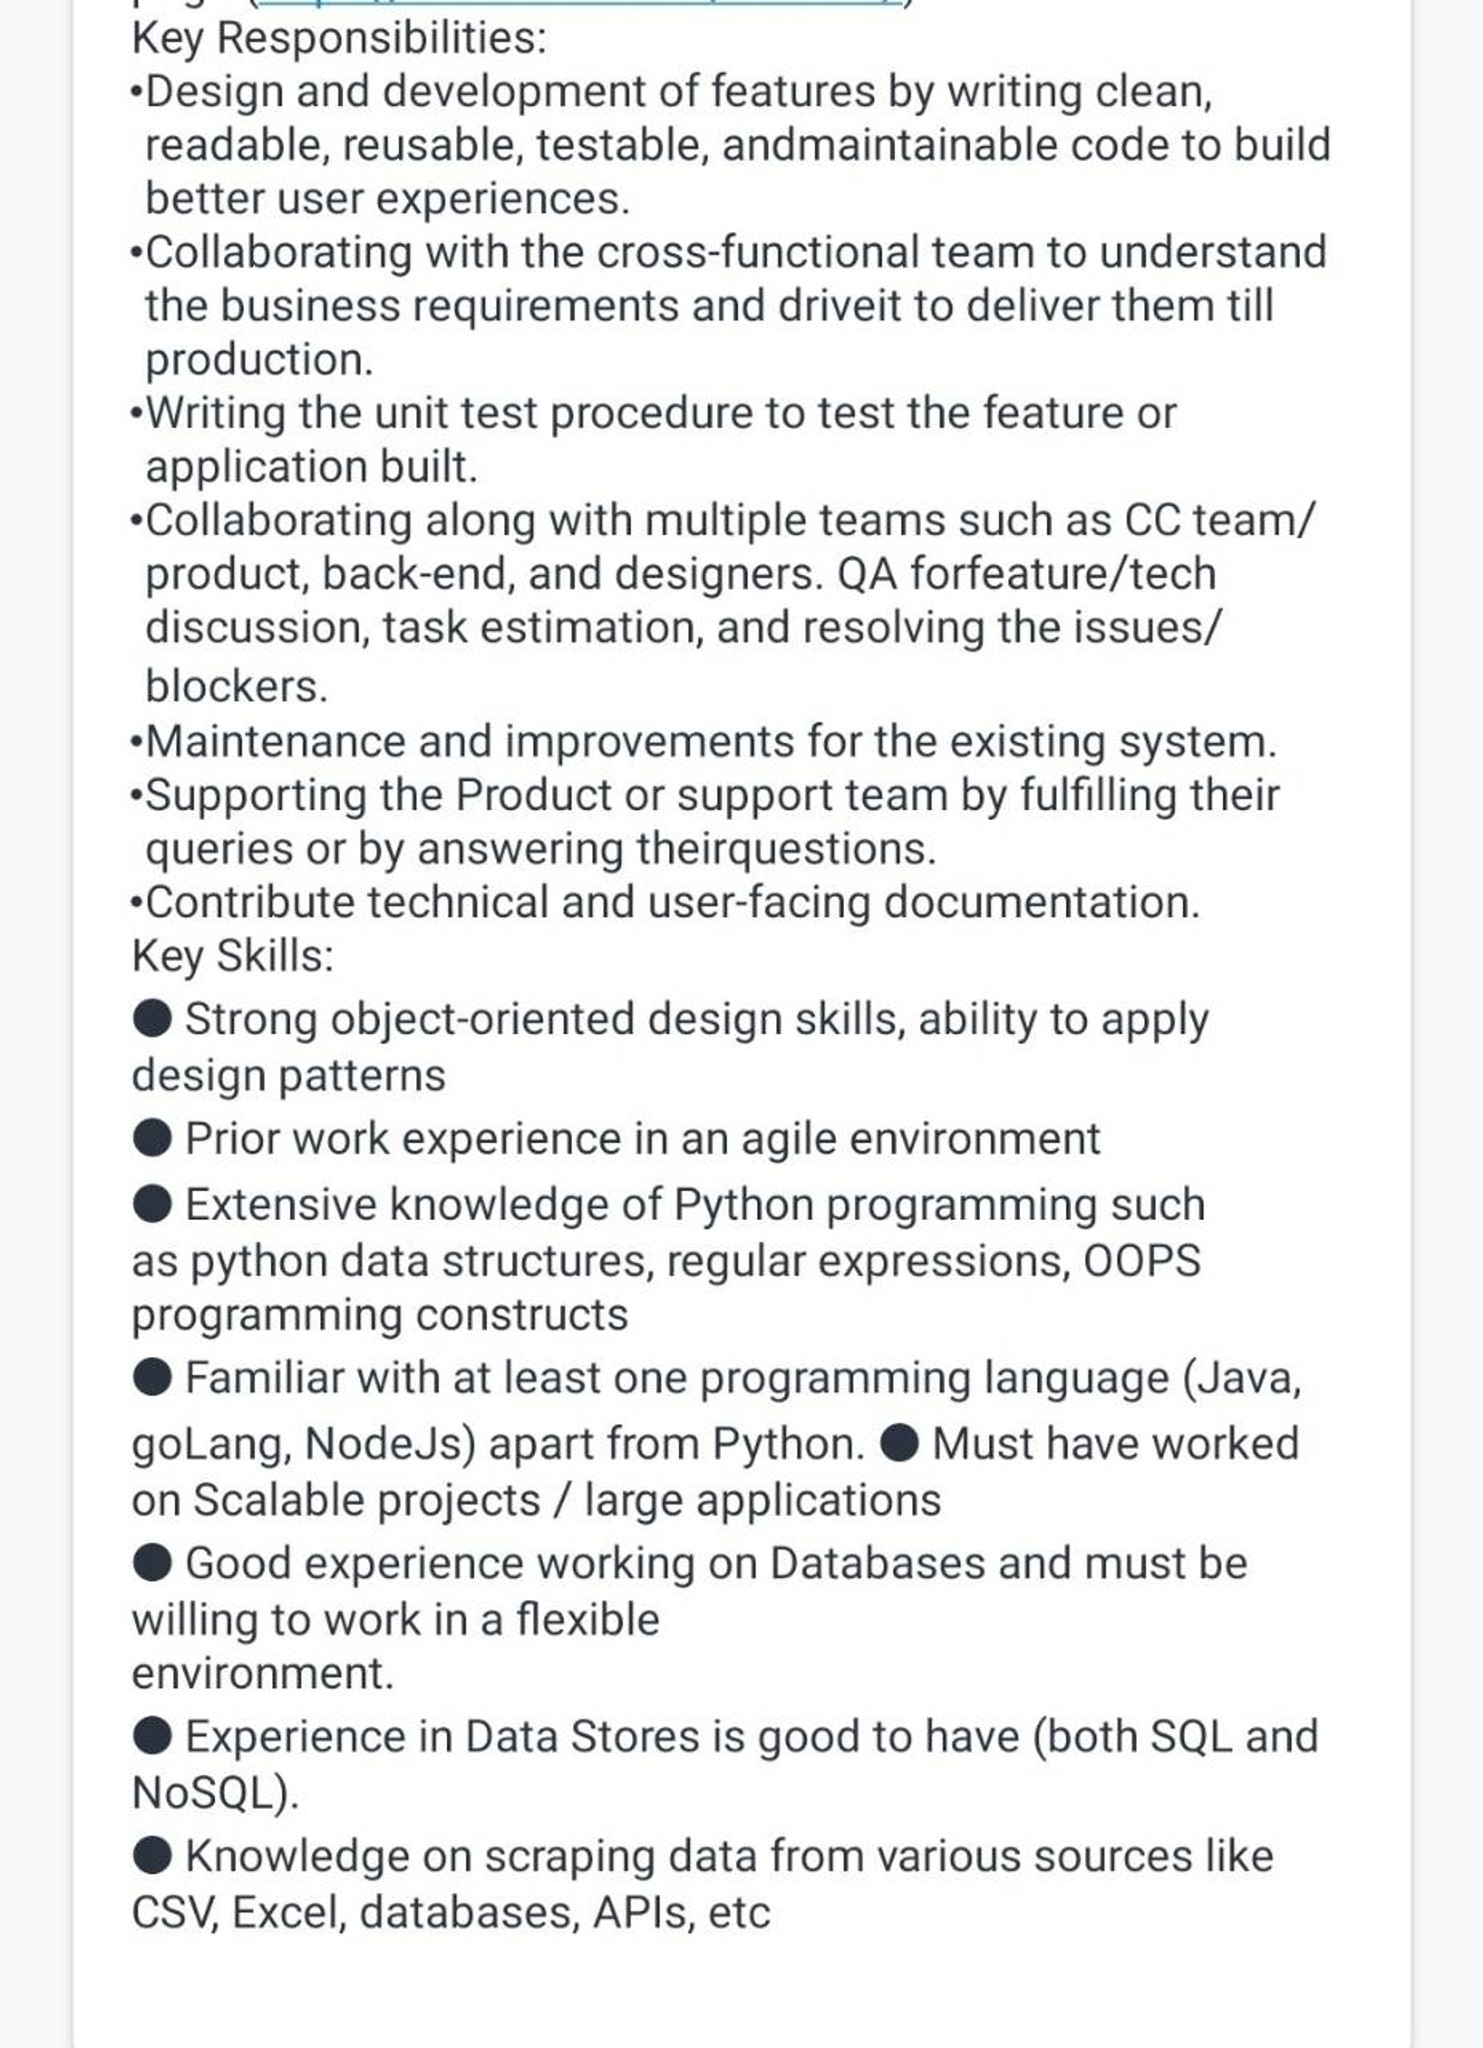Click the "Maintenance and improvements" line
Screen dimensions: 1483x2048
tap(704, 742)
